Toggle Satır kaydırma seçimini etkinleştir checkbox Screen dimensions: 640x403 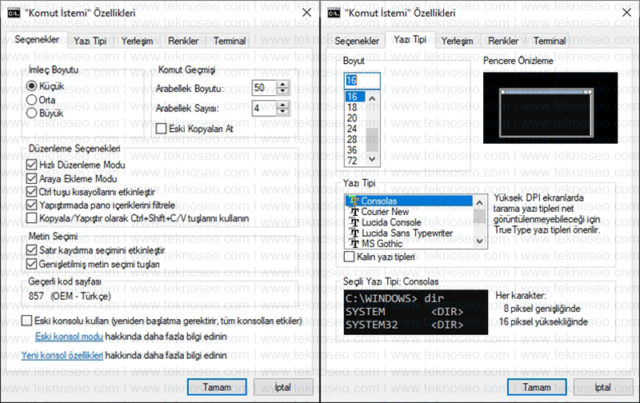pos(31,250)
